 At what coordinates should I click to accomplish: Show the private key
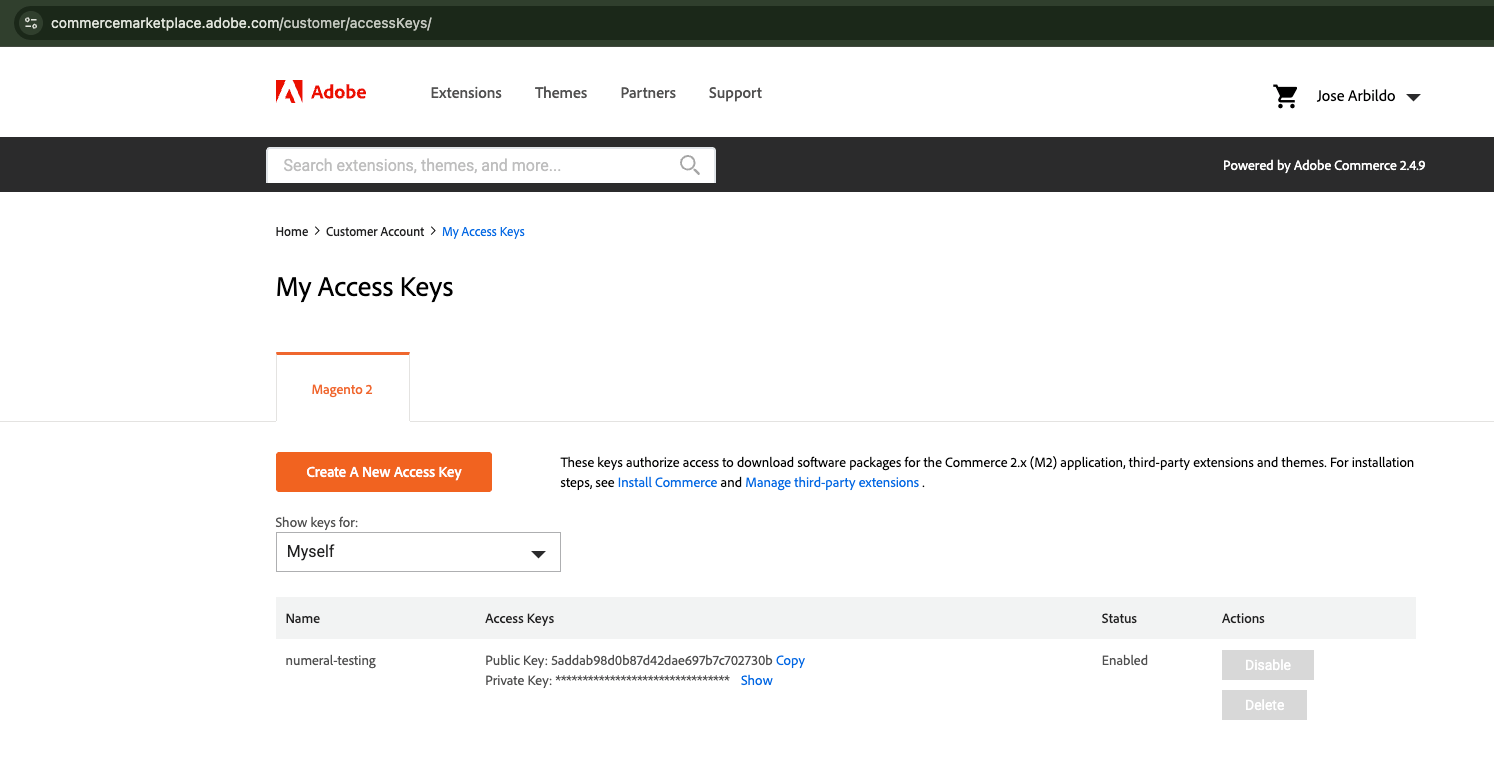click(756, 680)
